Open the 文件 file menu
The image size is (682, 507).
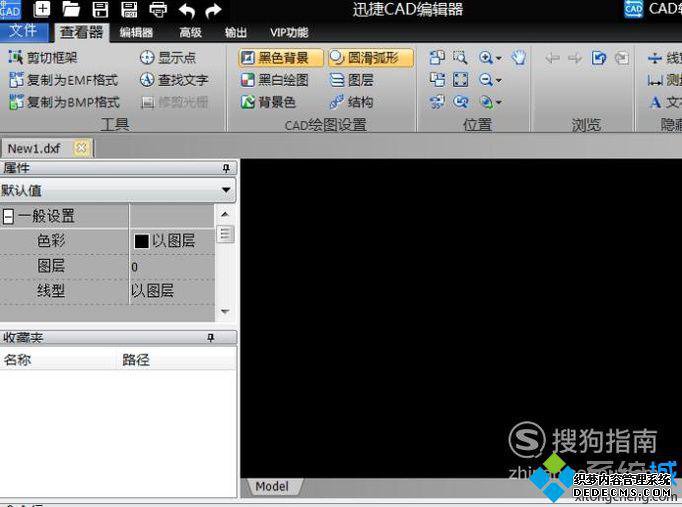tap(23, 30)
